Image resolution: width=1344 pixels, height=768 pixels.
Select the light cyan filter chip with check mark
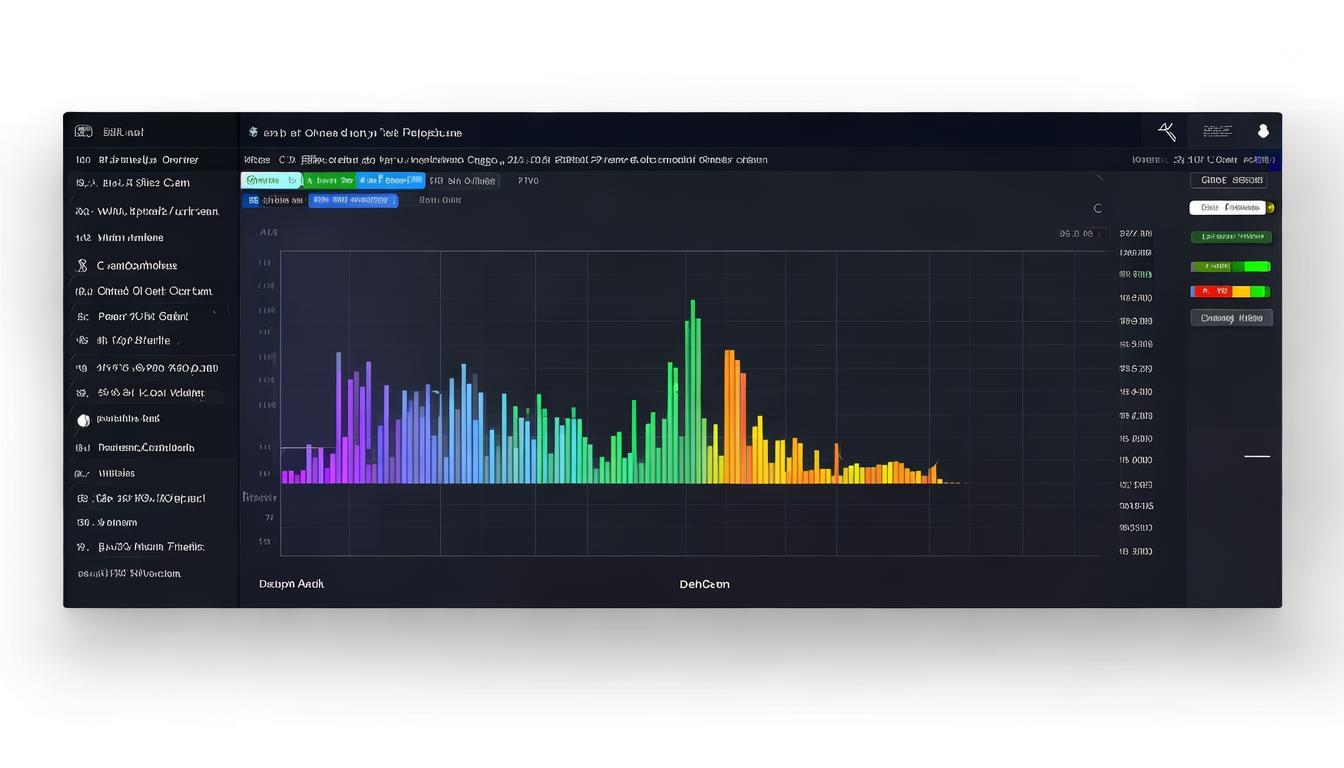pos(271,180)
